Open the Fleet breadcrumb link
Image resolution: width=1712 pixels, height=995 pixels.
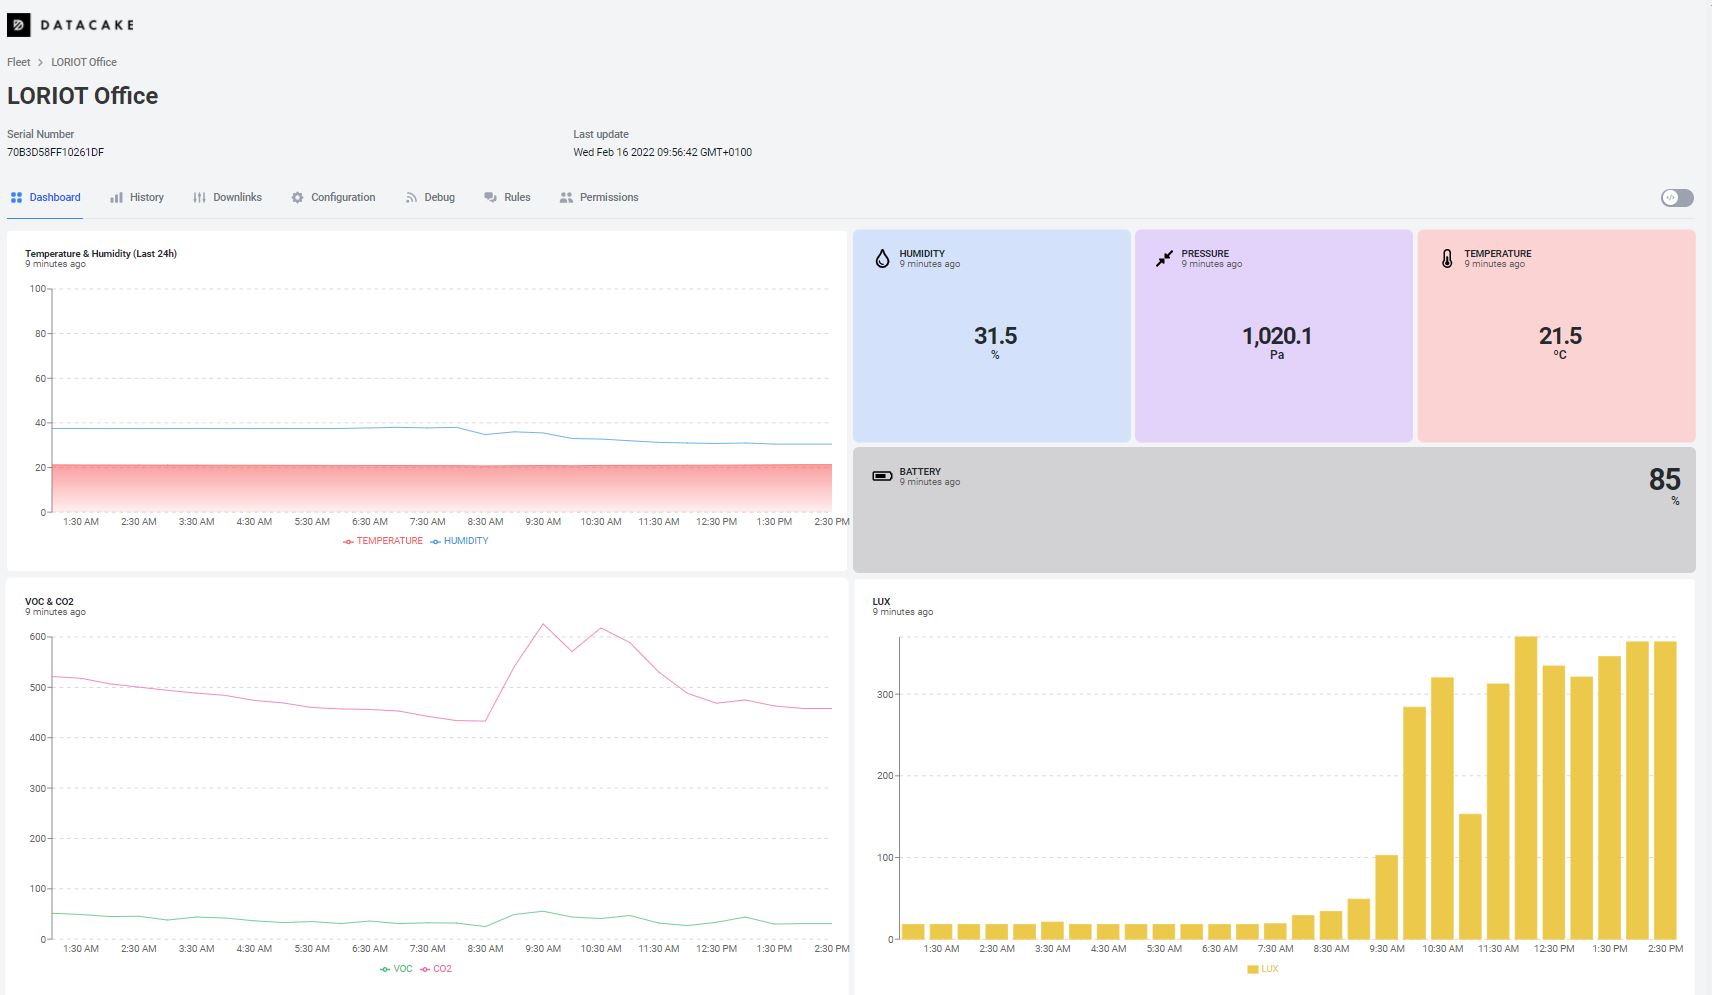point(19,62)
